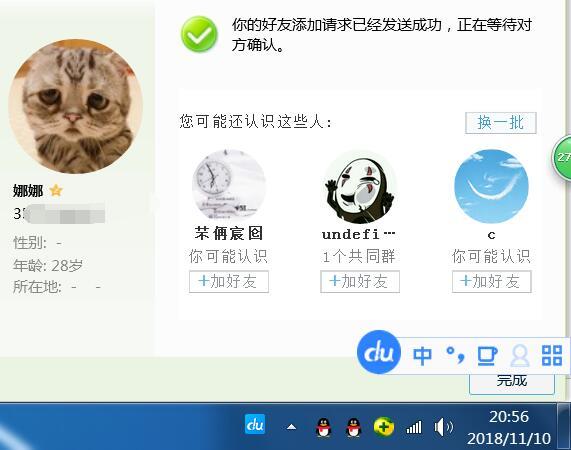
Task: Open 娜娜's cat profile picture
Action: pos(75,106)
